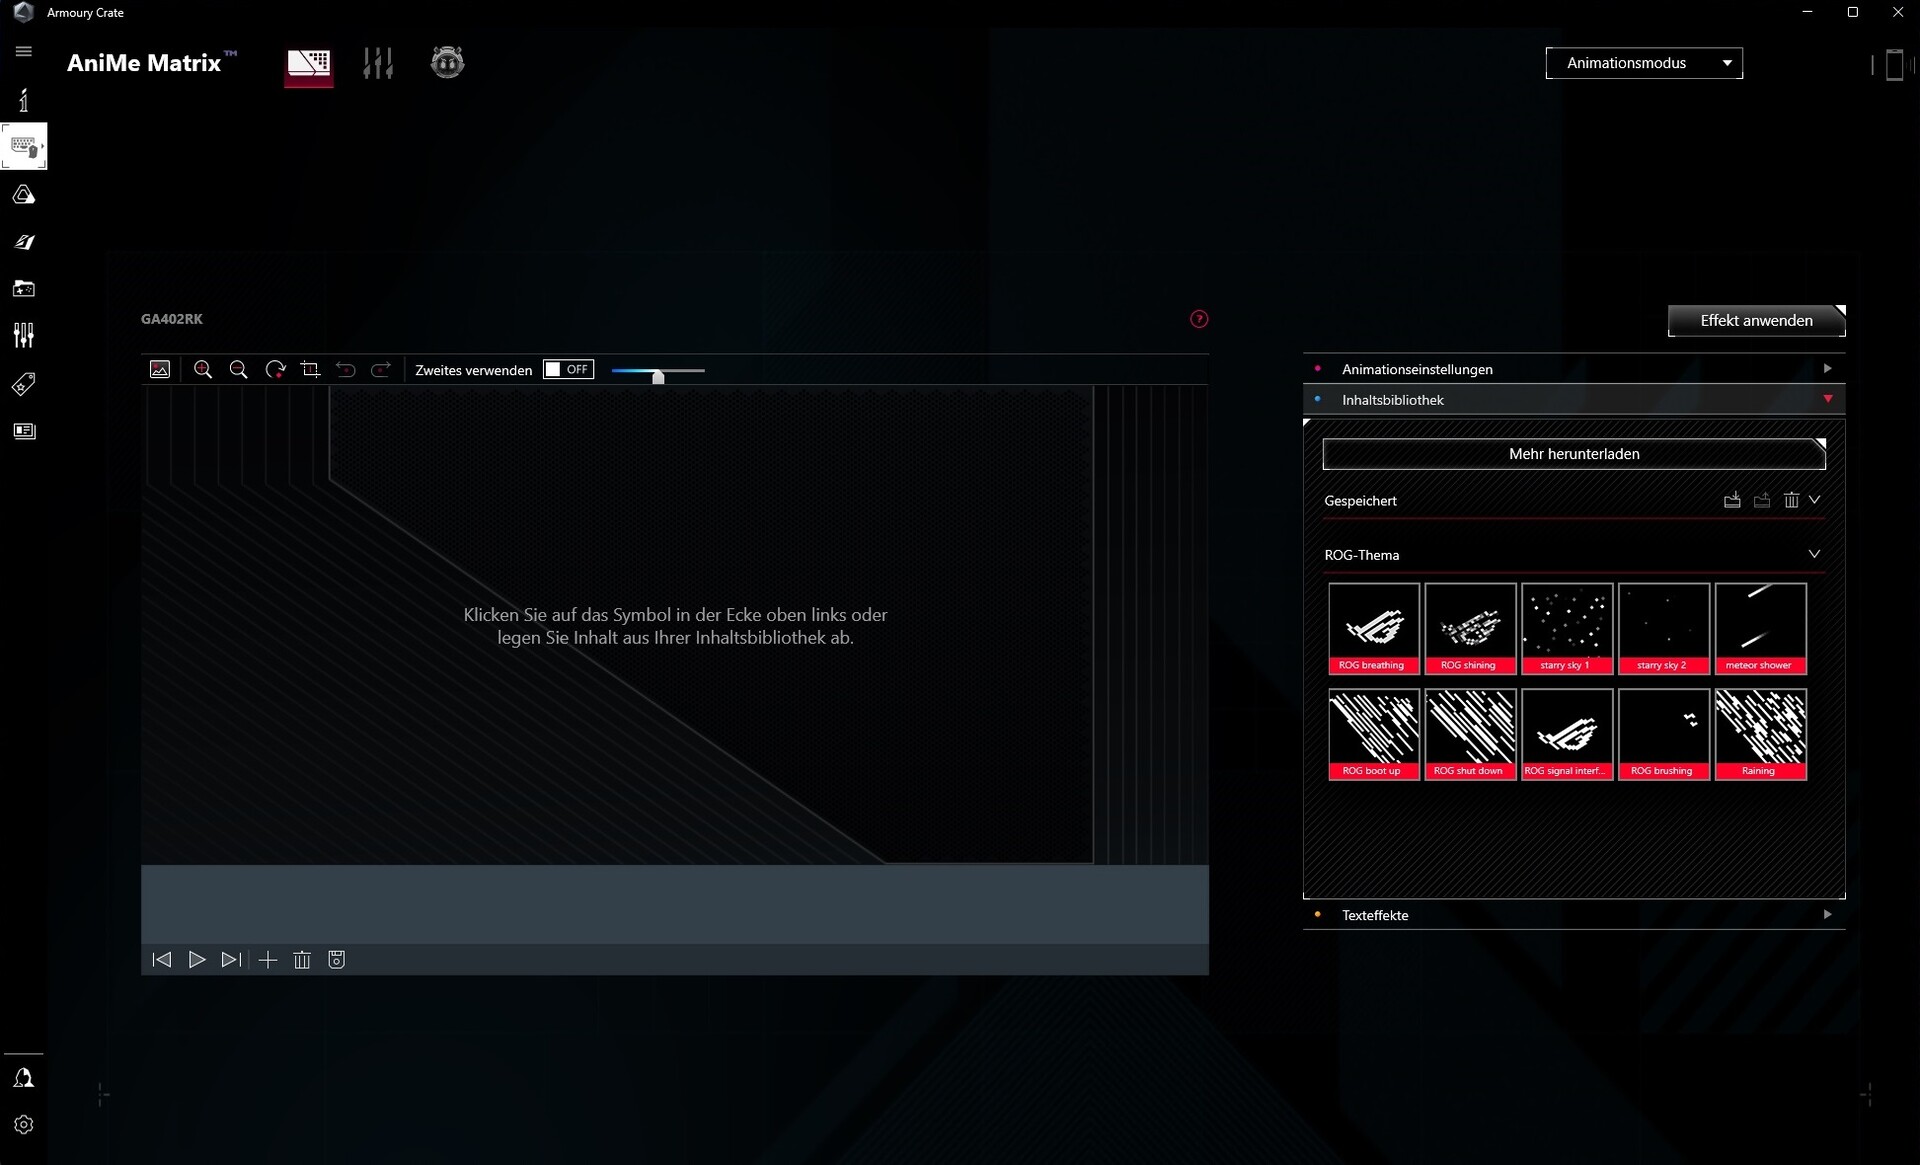Collapse the Inhaltsbibliothek section

click(x=1574, y=400)
